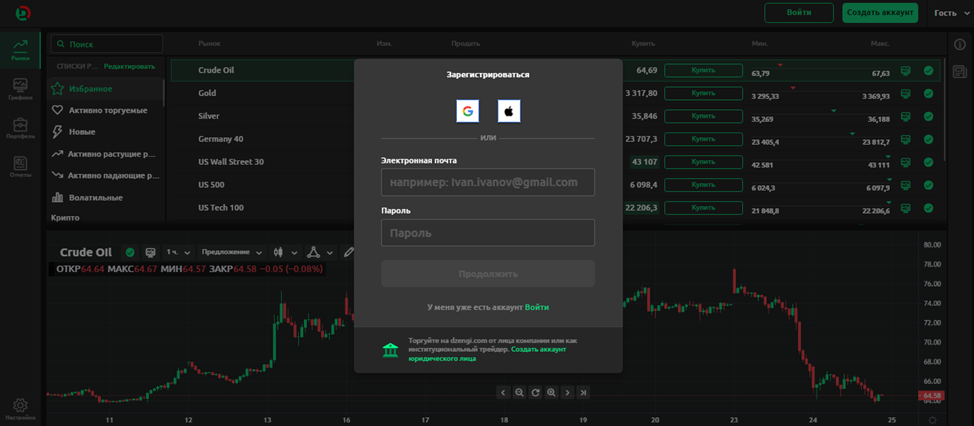This screenshot has height=426, width=974.
Task: Open the chart icon in the Crude Oil row
Action: [906, 71]
